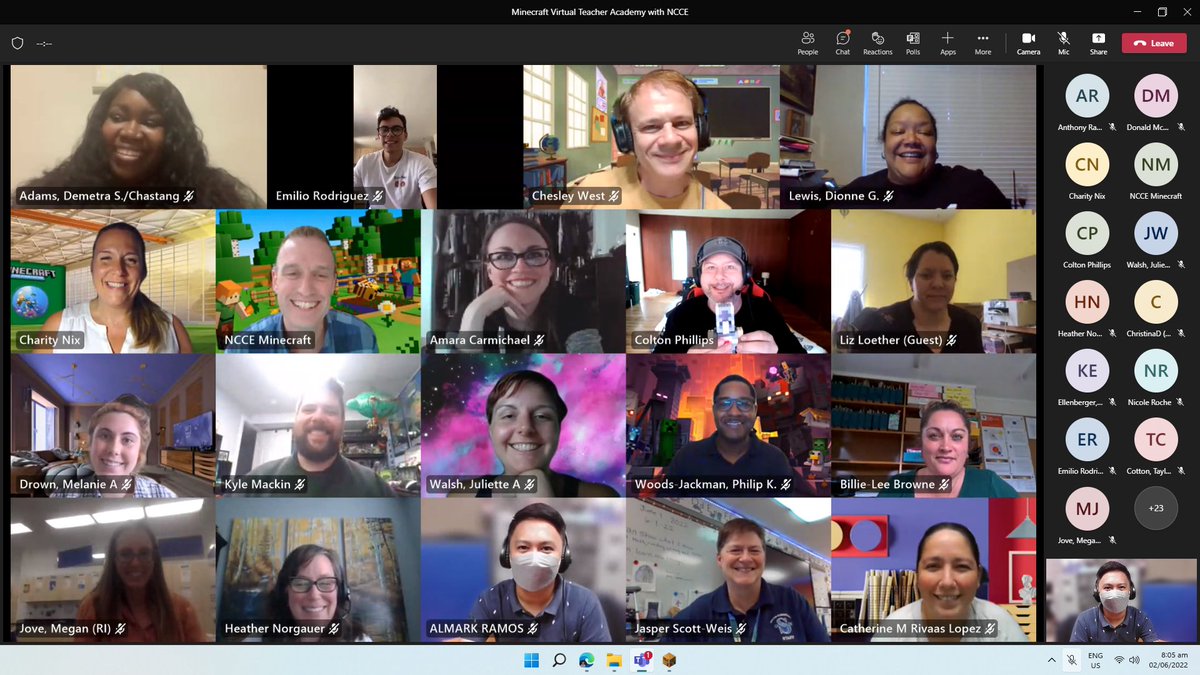
Task: Open the Polls app
Action: (913, 43)
